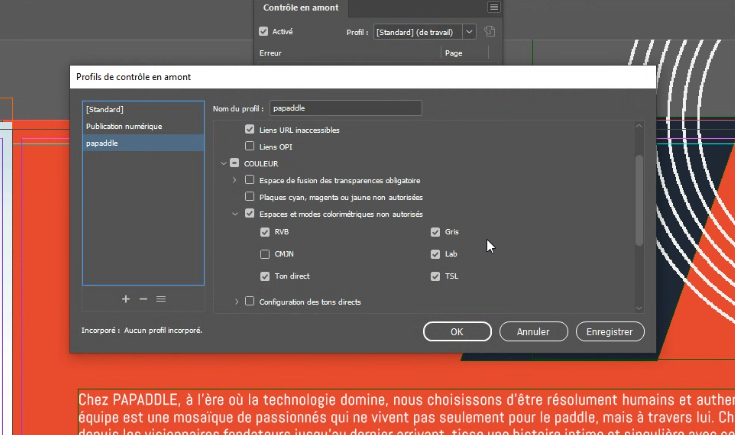
Task: Toggle the COULEUR category checkbox
Action: coord(234,162)
